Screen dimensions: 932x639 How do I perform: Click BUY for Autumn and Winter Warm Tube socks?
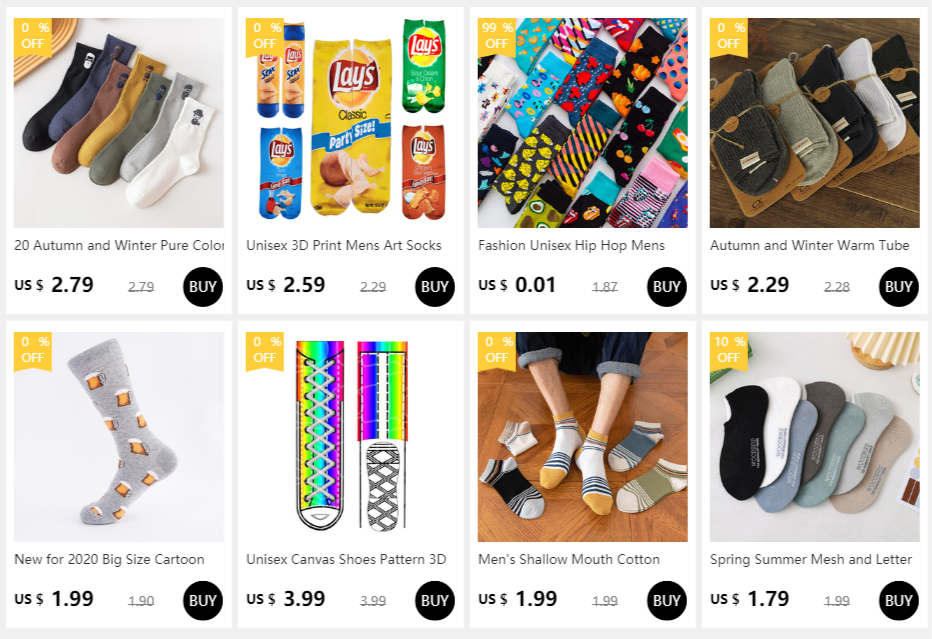point(898,287)
